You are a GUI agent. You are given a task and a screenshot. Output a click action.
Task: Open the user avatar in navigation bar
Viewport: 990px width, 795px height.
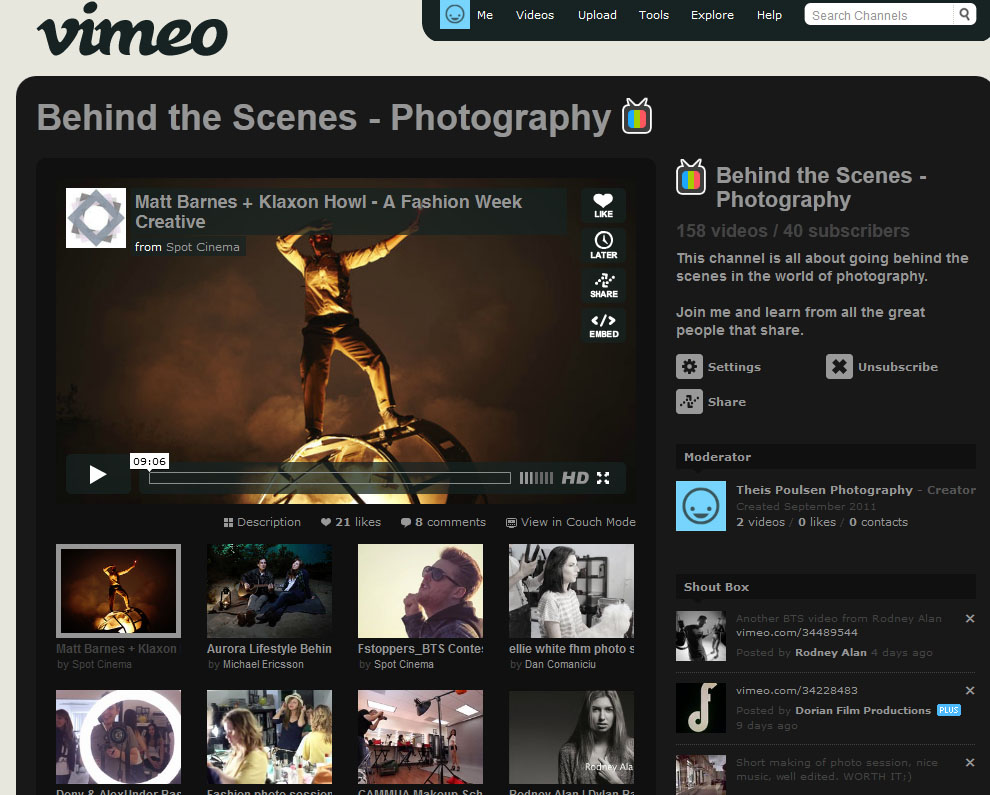click(455, 14)
